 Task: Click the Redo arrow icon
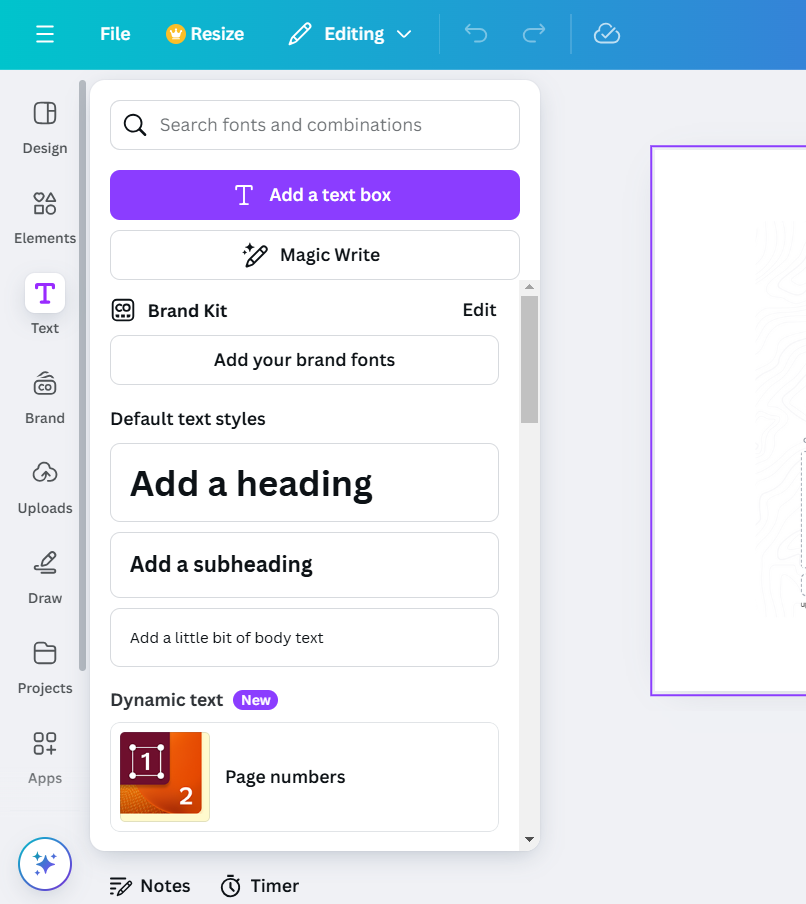click(x=534, y=34)
